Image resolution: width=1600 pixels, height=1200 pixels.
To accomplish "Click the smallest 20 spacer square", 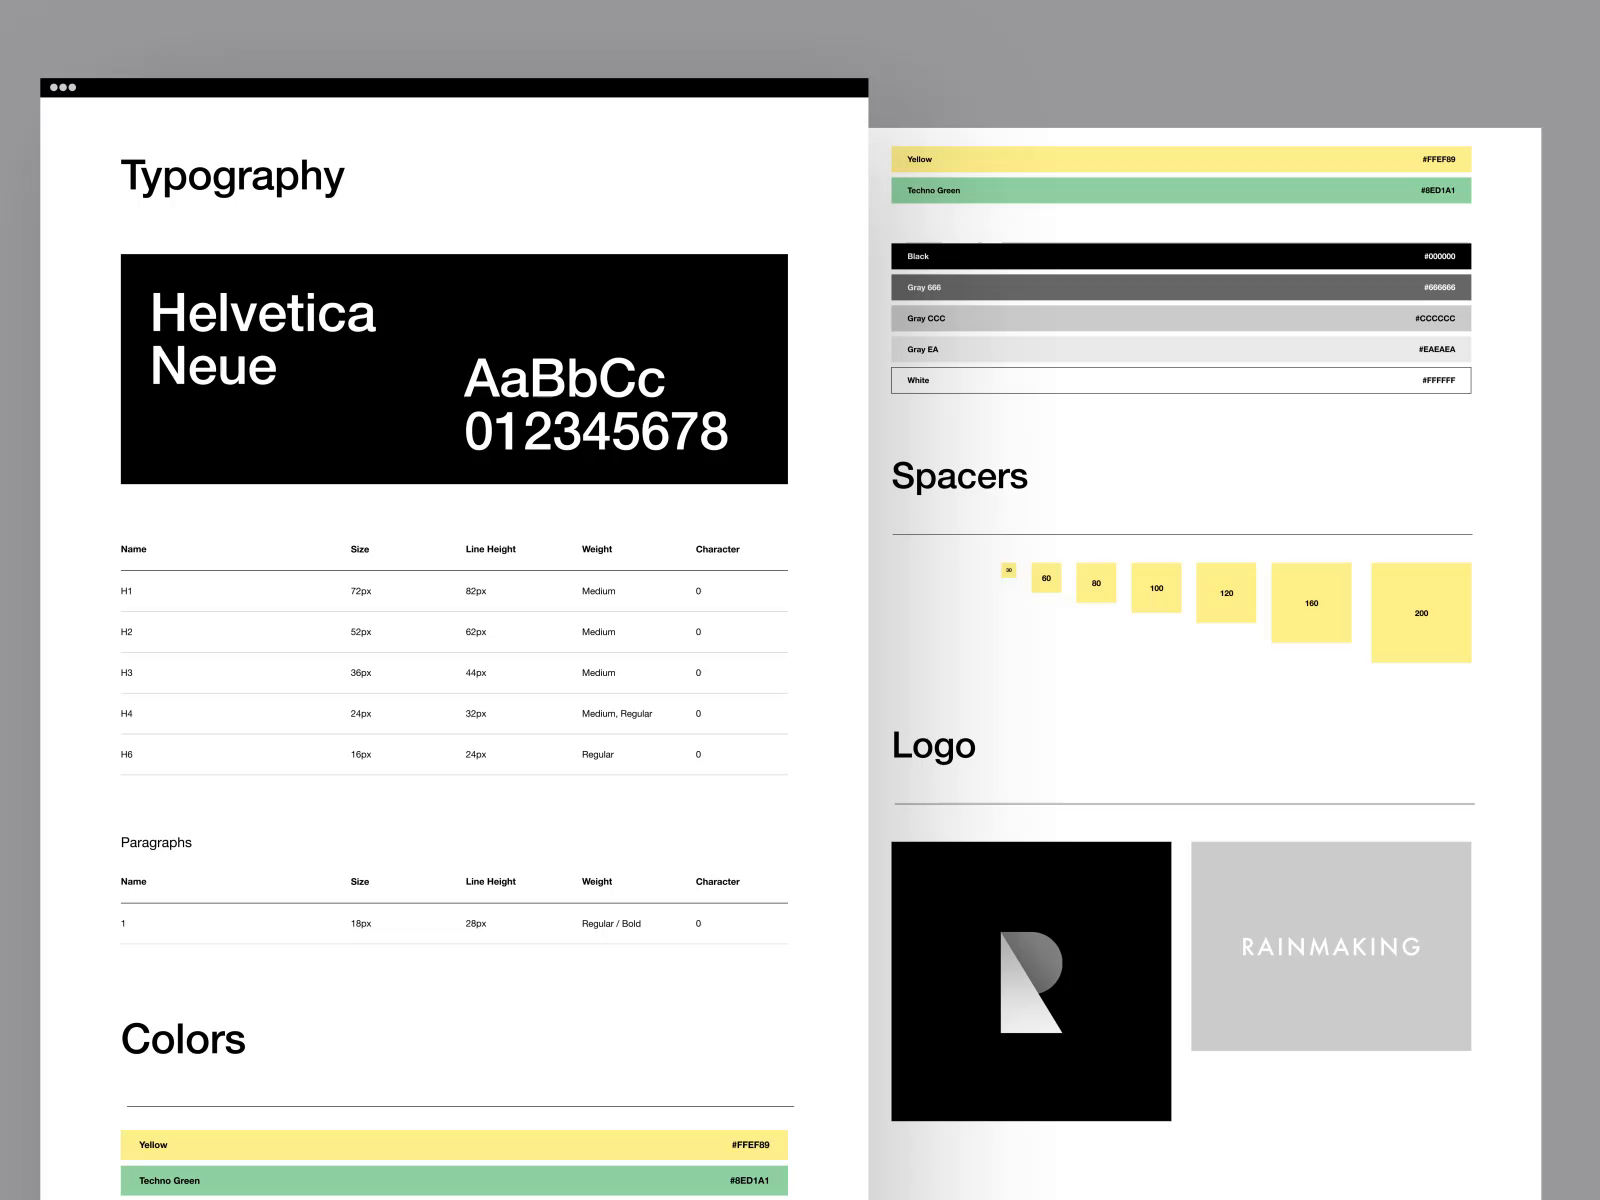I will 1008,570.
